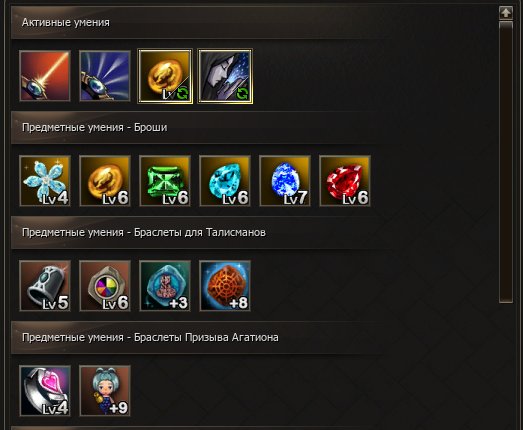Select the rainbow wheel talisman Lv6
Image resolution: width=523 pixels, height=430 pixels.
pos(105,286)
